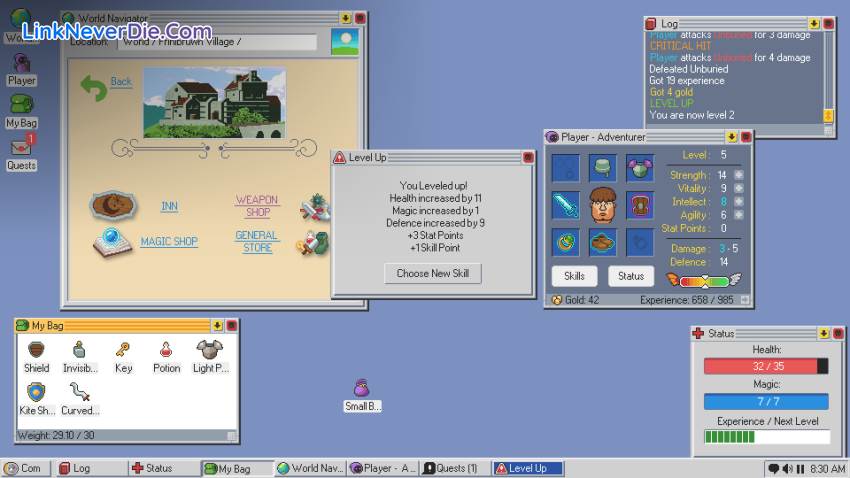Select the Invisibility potion in My Bag
Screen dimensions: 850x478
[x=80, y=357]
